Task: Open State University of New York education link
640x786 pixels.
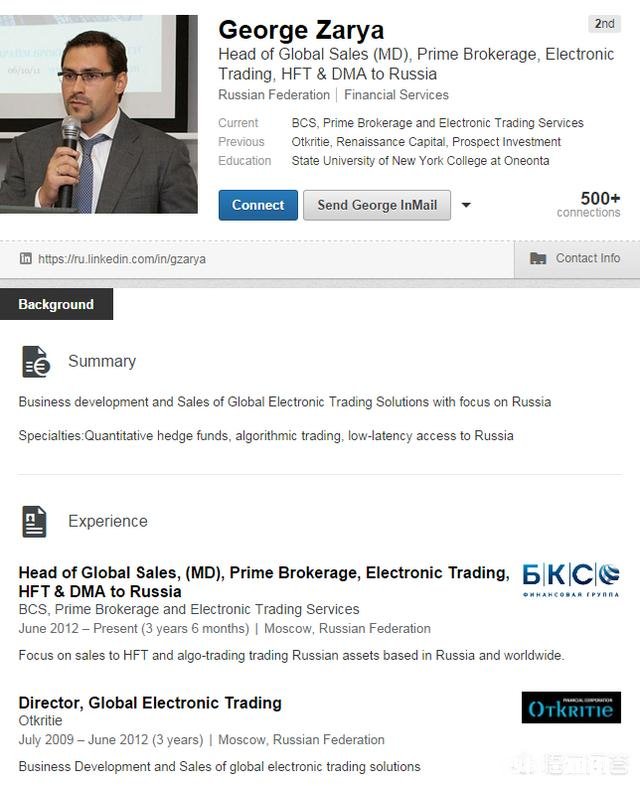Action: coord(420,161)
